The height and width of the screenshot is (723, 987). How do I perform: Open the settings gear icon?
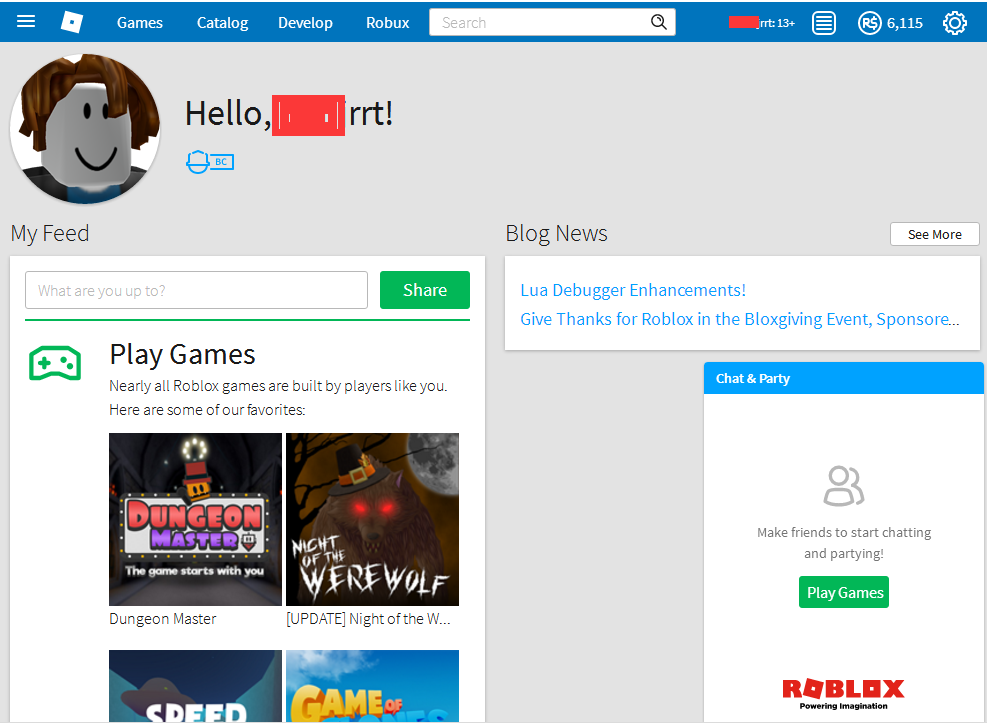[954, 23]
